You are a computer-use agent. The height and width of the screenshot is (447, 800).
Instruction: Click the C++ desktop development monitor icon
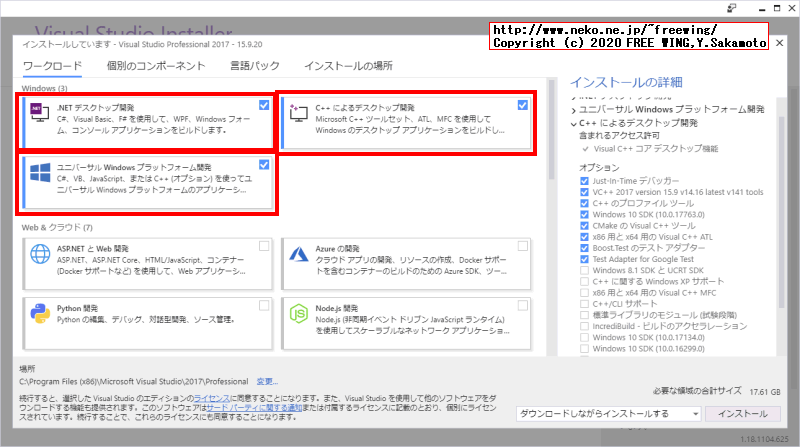coord(298,113)
